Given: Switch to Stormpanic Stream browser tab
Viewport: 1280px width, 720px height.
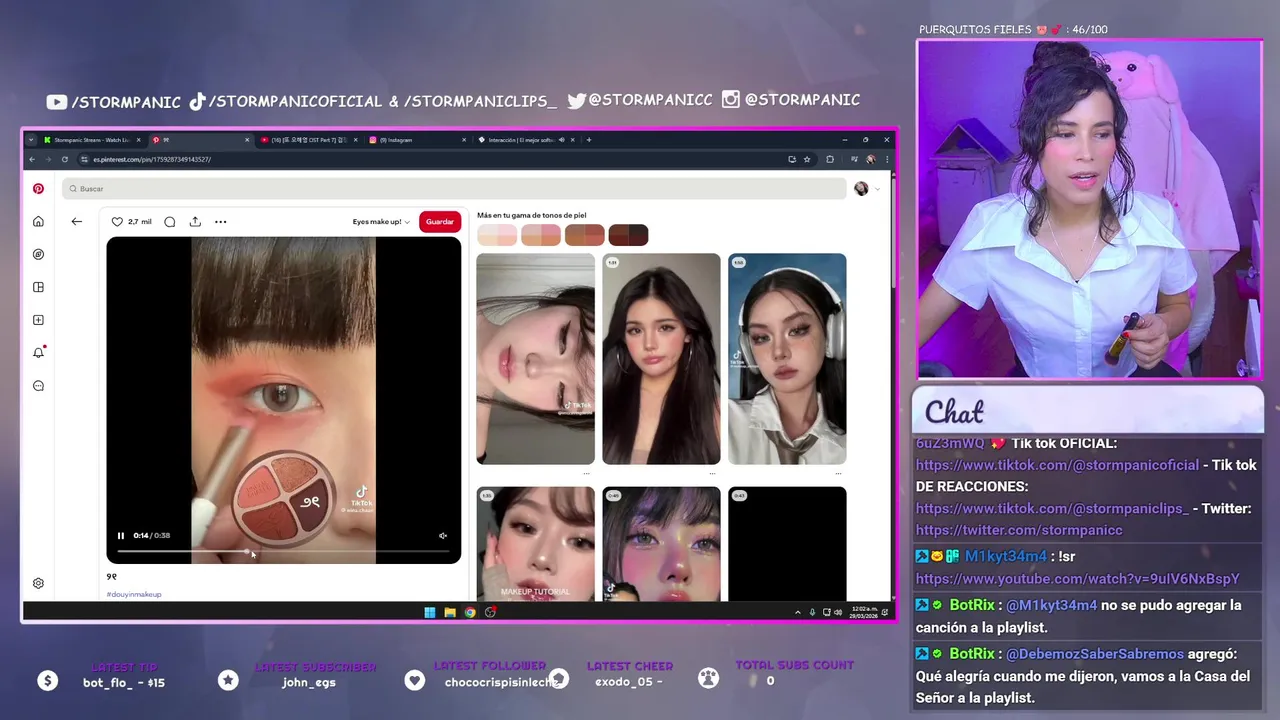Looking at the screenshot, I should click(92, 140).
